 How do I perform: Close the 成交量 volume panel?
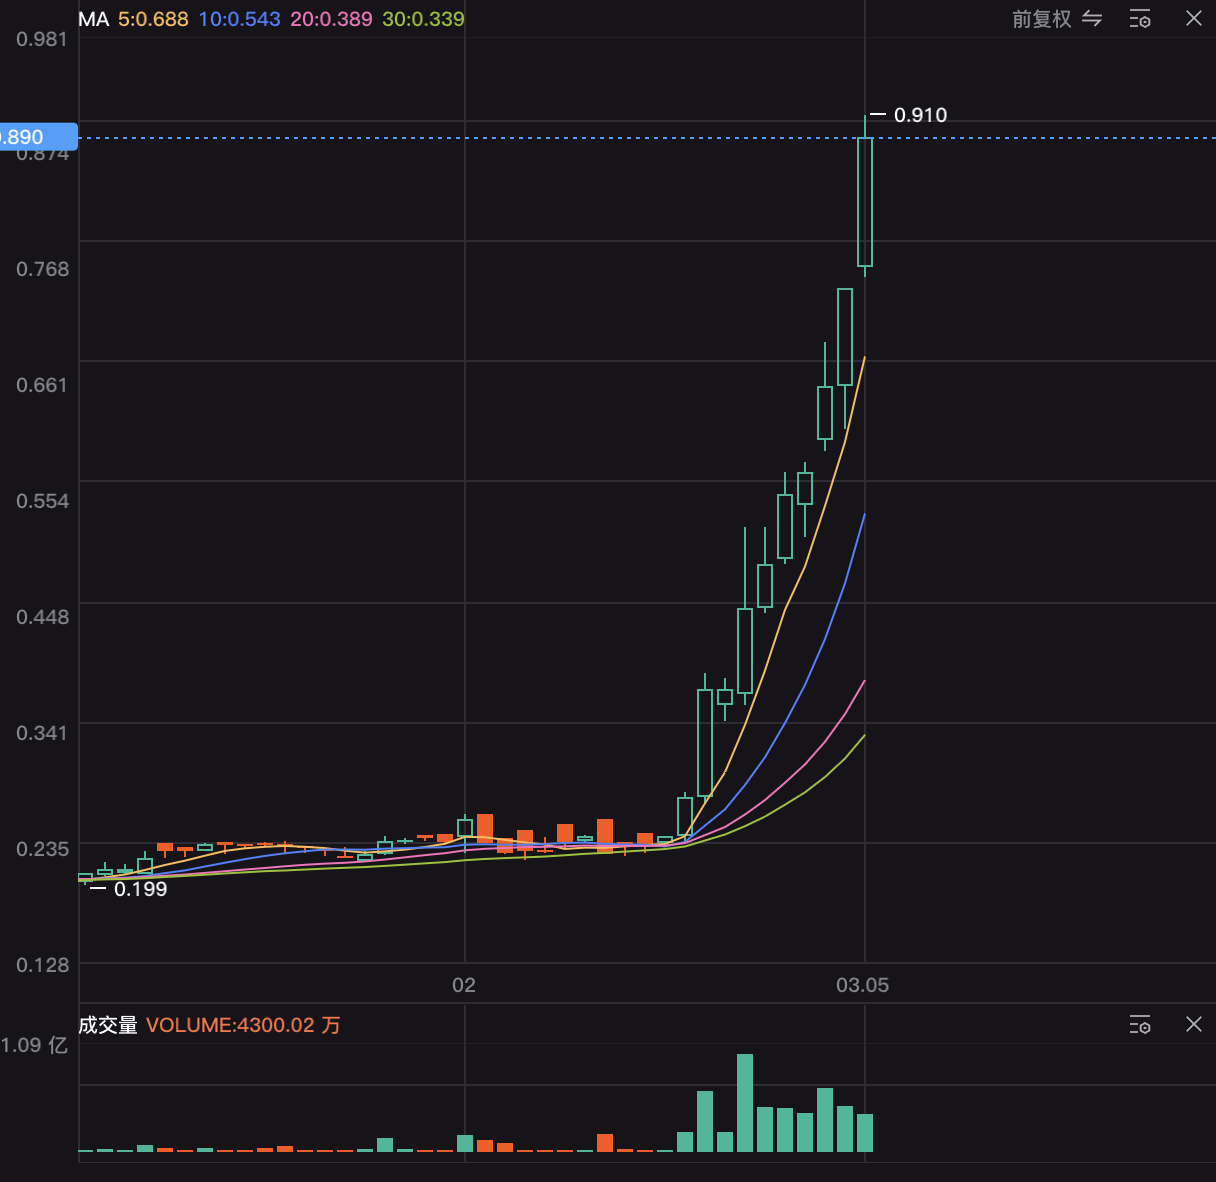[x=1193, y=1024]
